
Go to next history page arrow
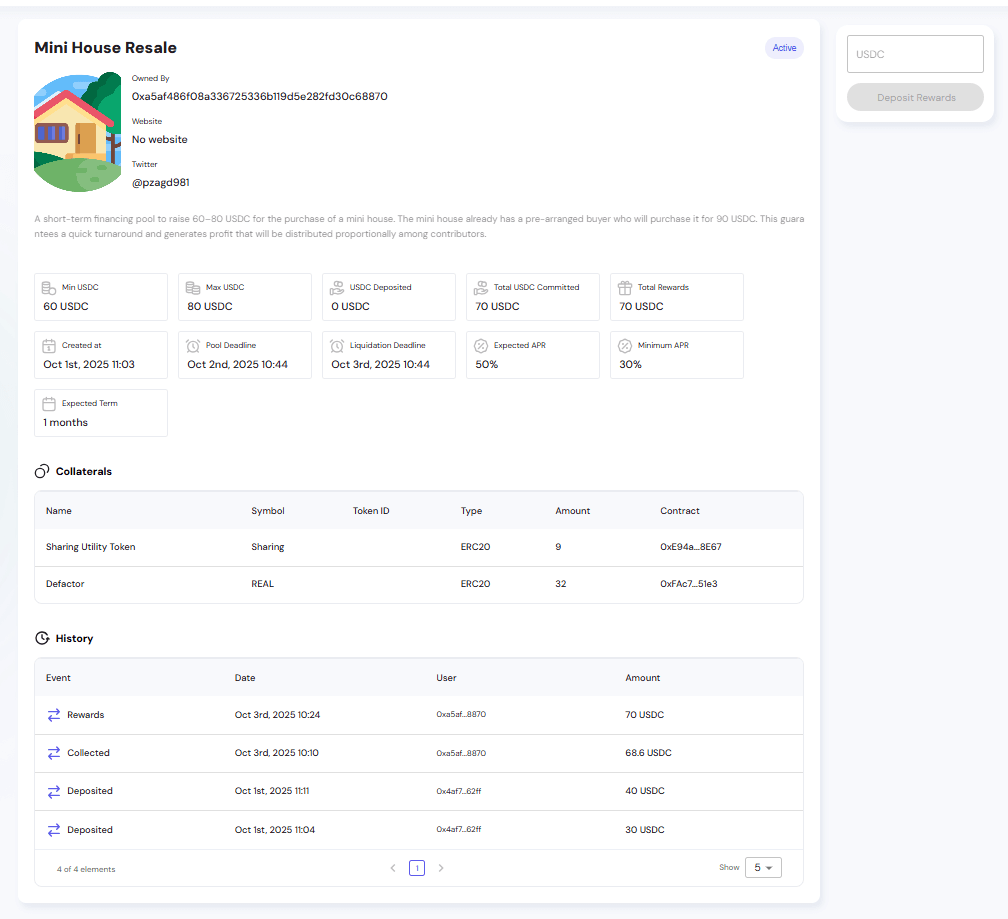point(441,868)
